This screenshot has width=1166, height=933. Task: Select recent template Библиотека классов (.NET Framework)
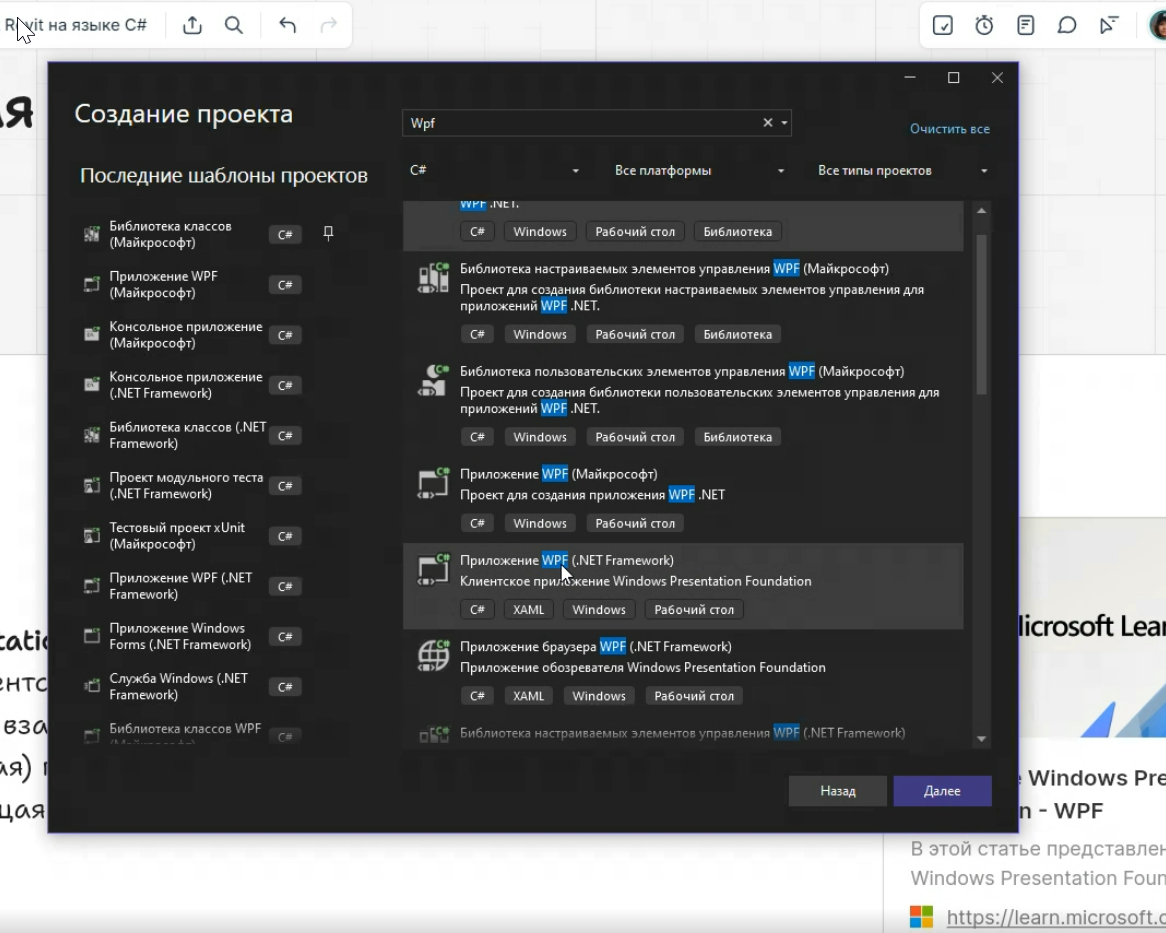(x=192, y=436)
